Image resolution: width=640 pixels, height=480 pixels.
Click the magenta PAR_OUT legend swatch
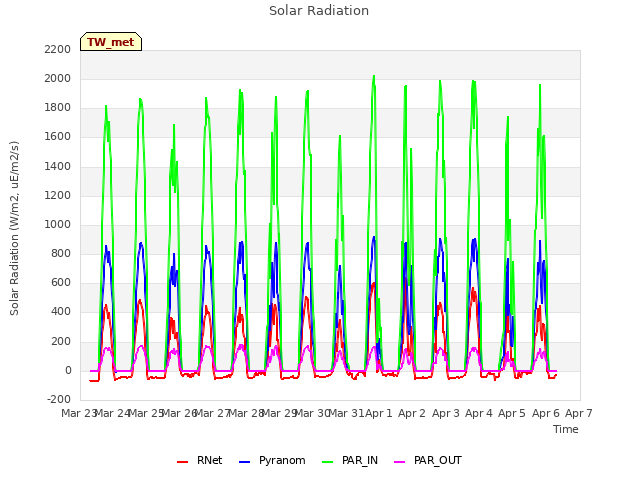[400, 462]
